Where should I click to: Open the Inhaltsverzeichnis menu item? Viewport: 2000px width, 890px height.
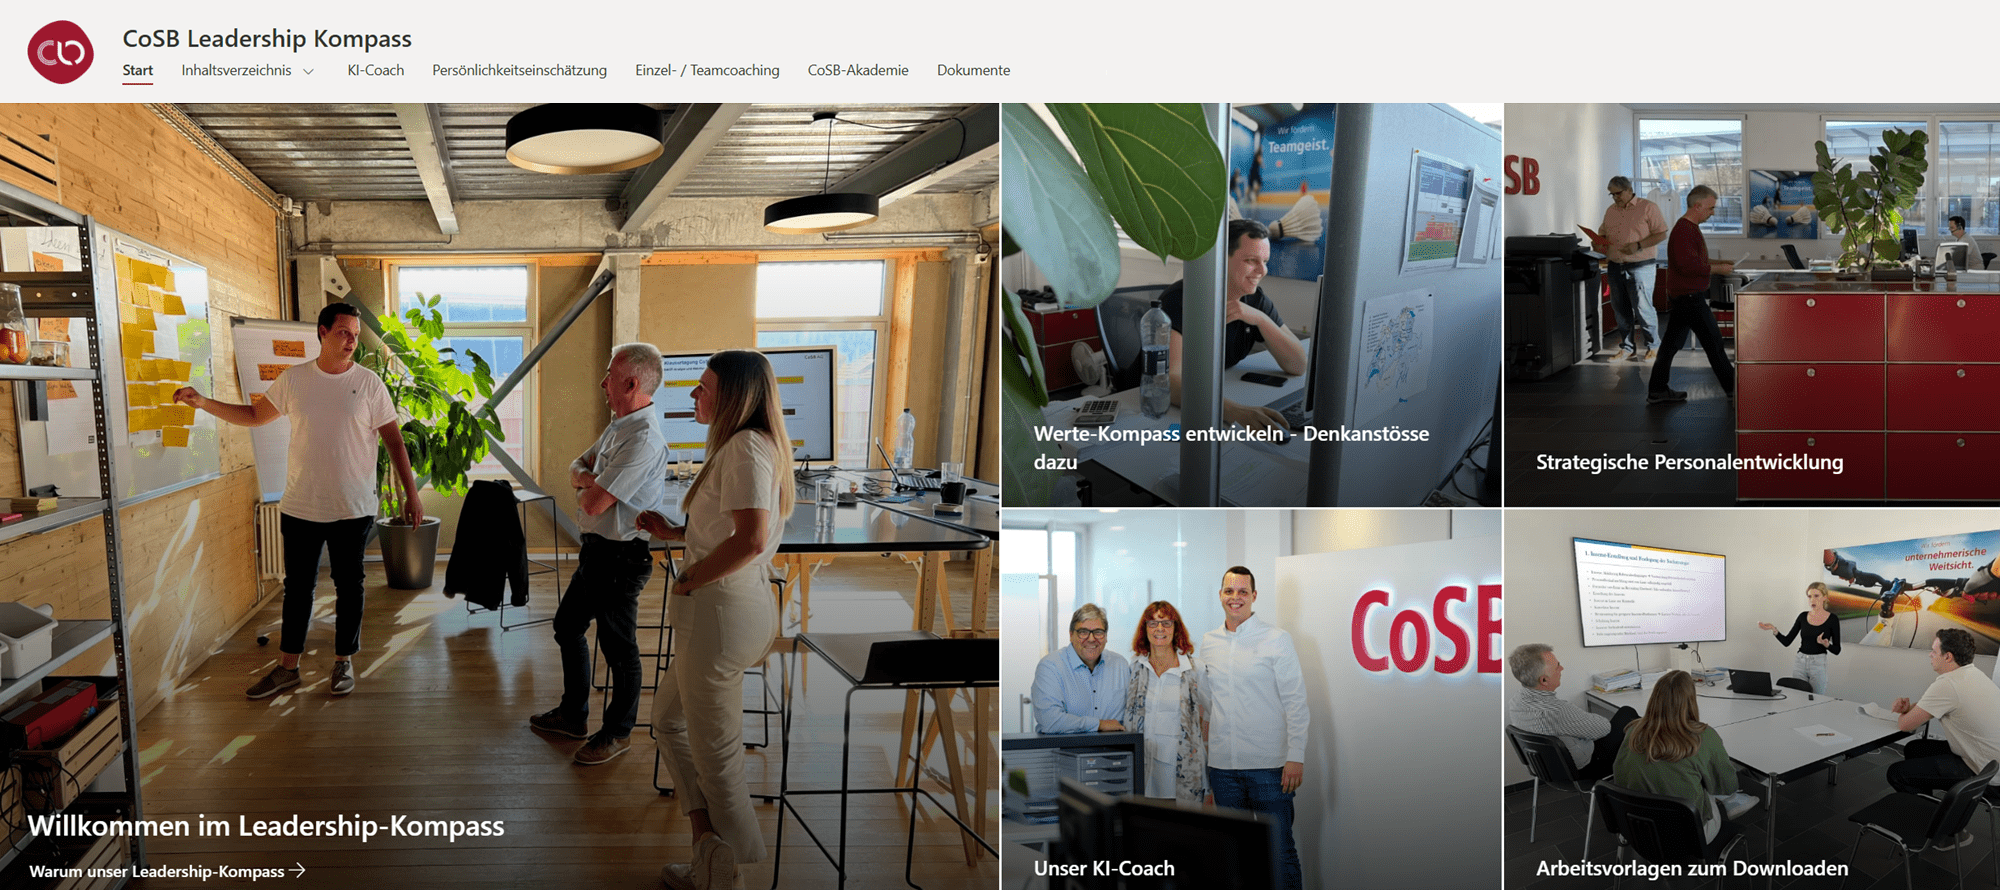tap(236, 70)
